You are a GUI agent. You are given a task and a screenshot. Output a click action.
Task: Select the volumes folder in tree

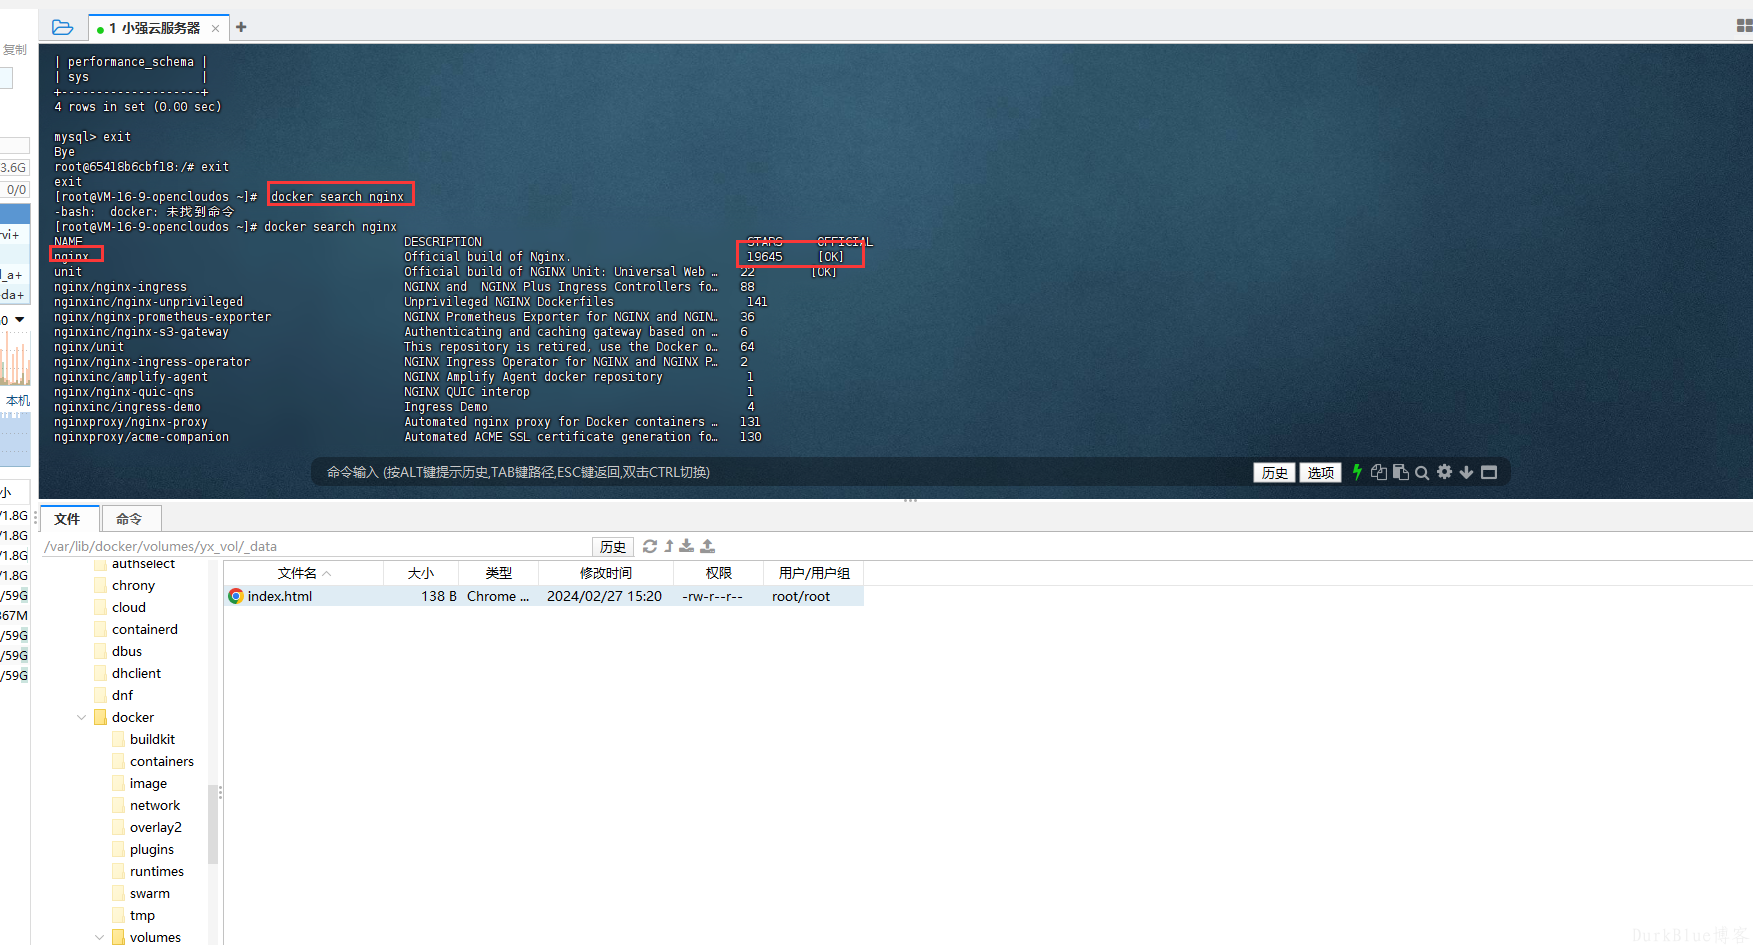(x=155, y=937)
